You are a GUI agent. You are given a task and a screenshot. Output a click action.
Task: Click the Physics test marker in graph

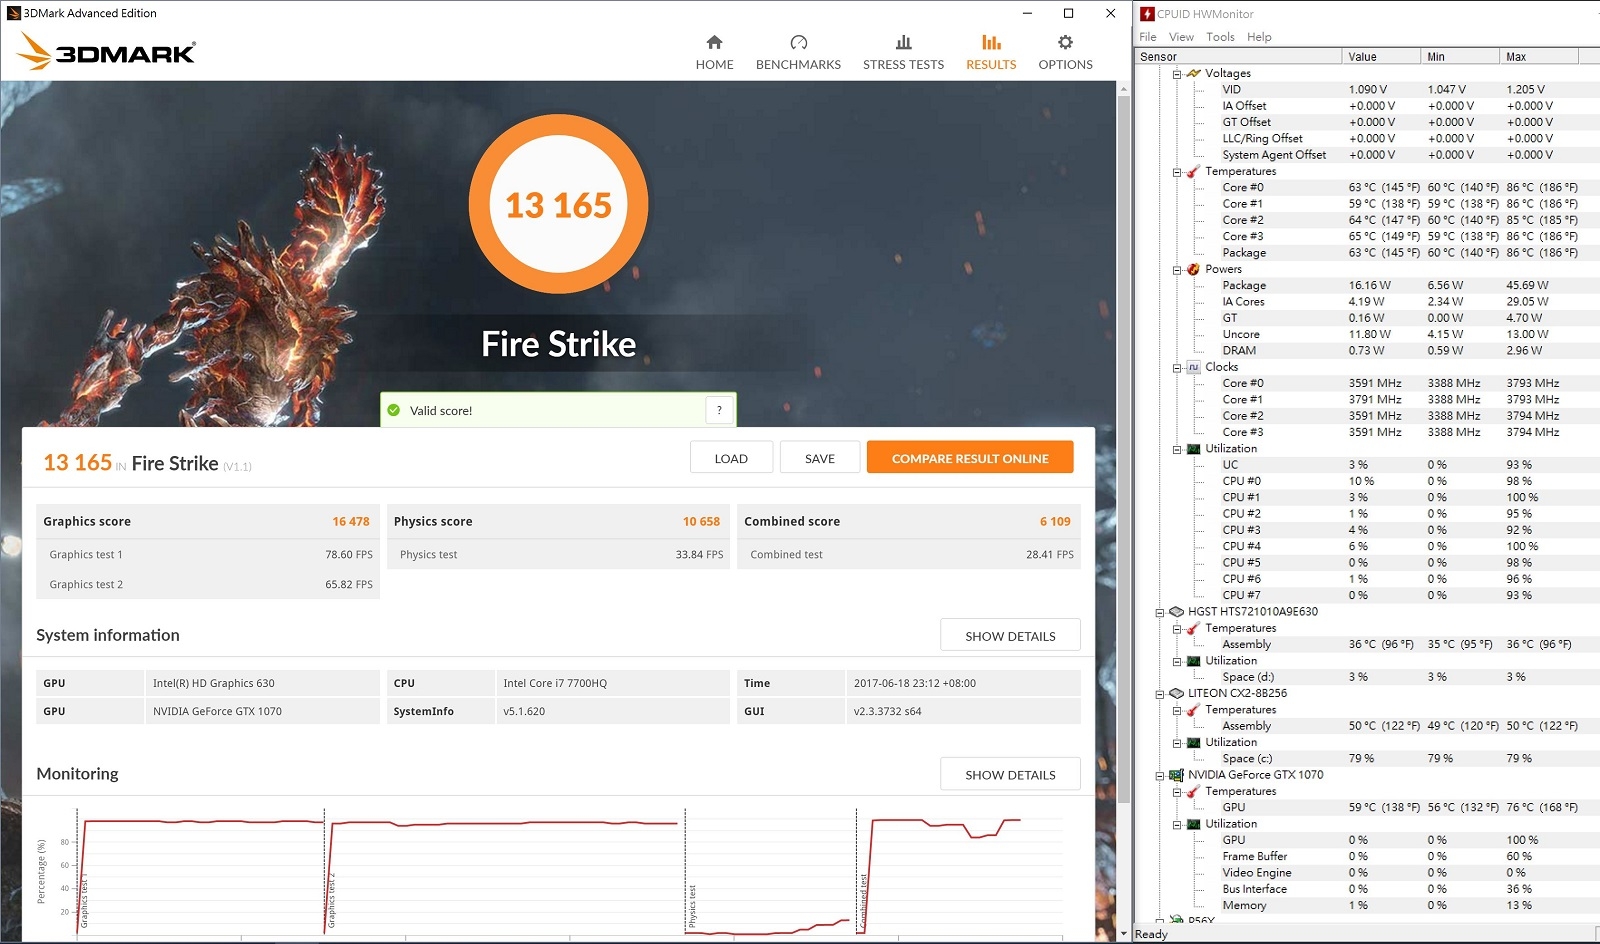tap(692, 906)
